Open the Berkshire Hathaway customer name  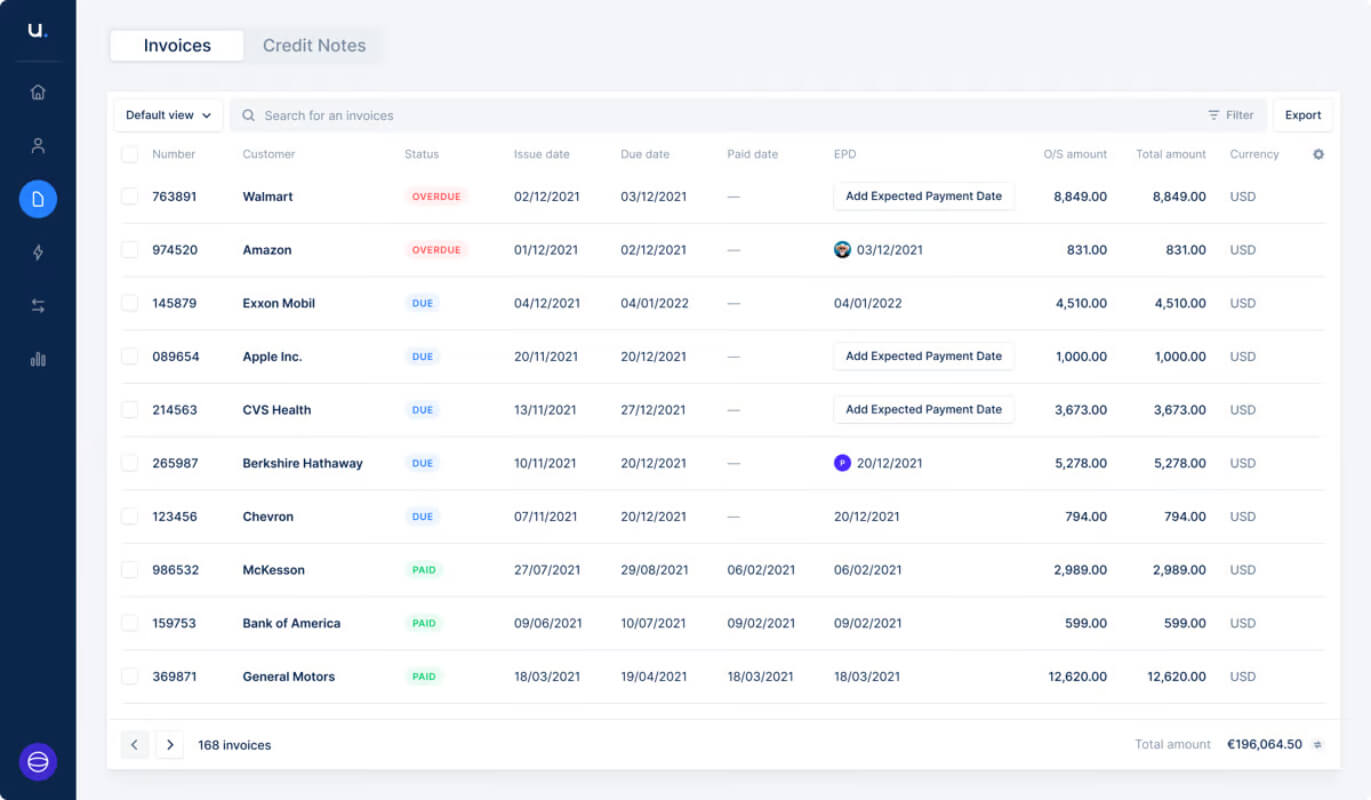303,463
